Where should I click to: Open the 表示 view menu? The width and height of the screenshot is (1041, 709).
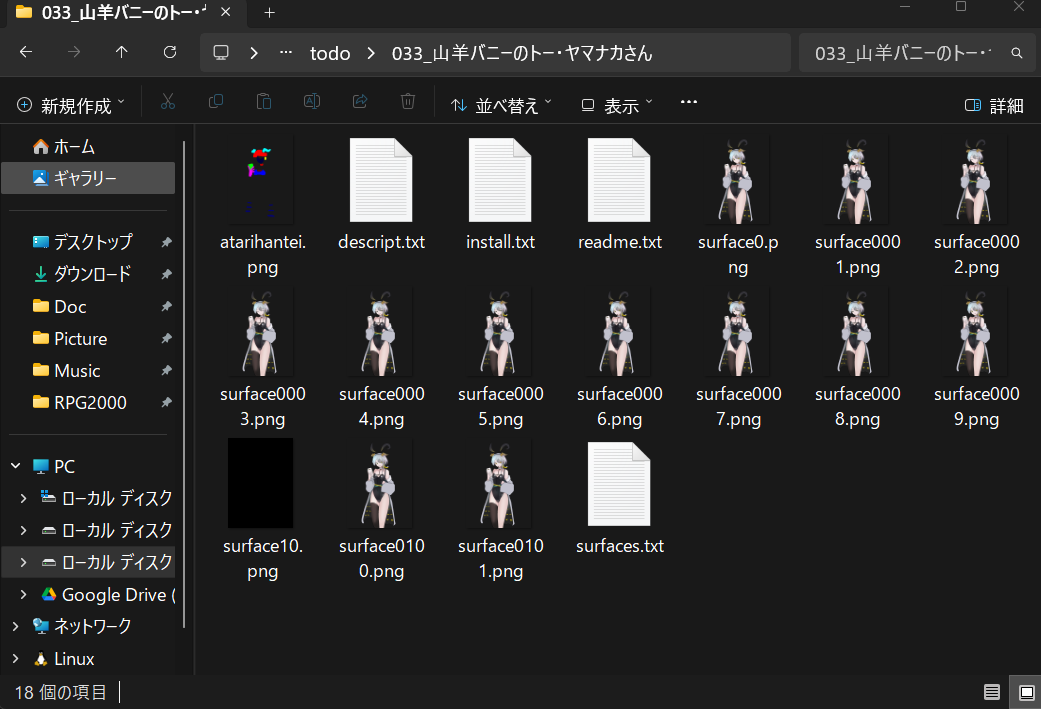point(617,105)
